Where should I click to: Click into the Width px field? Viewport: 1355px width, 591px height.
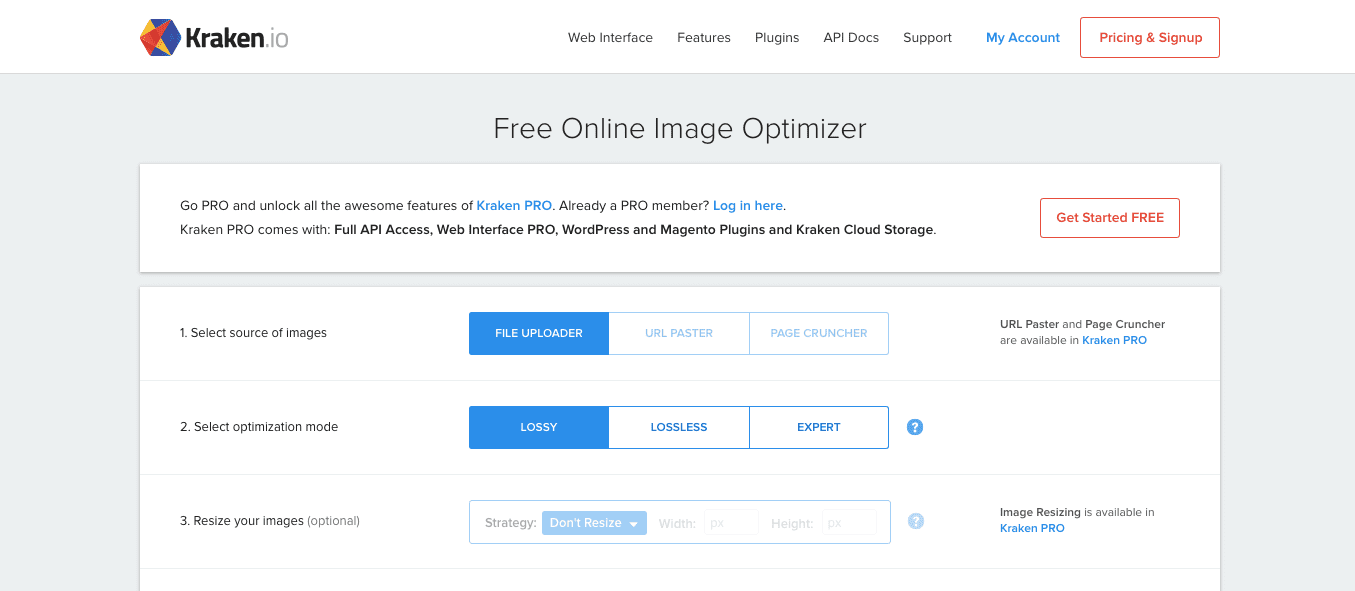[x=731, y=523]
